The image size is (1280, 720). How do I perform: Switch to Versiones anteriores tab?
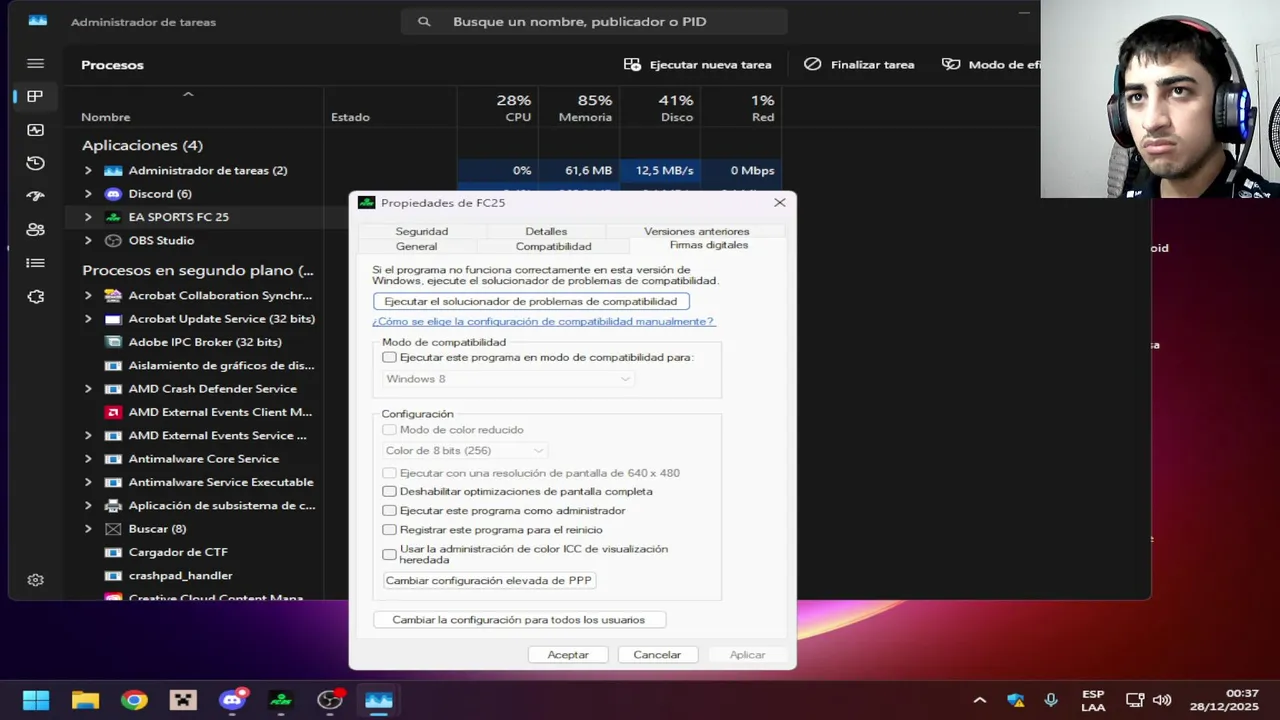point(696,231)
